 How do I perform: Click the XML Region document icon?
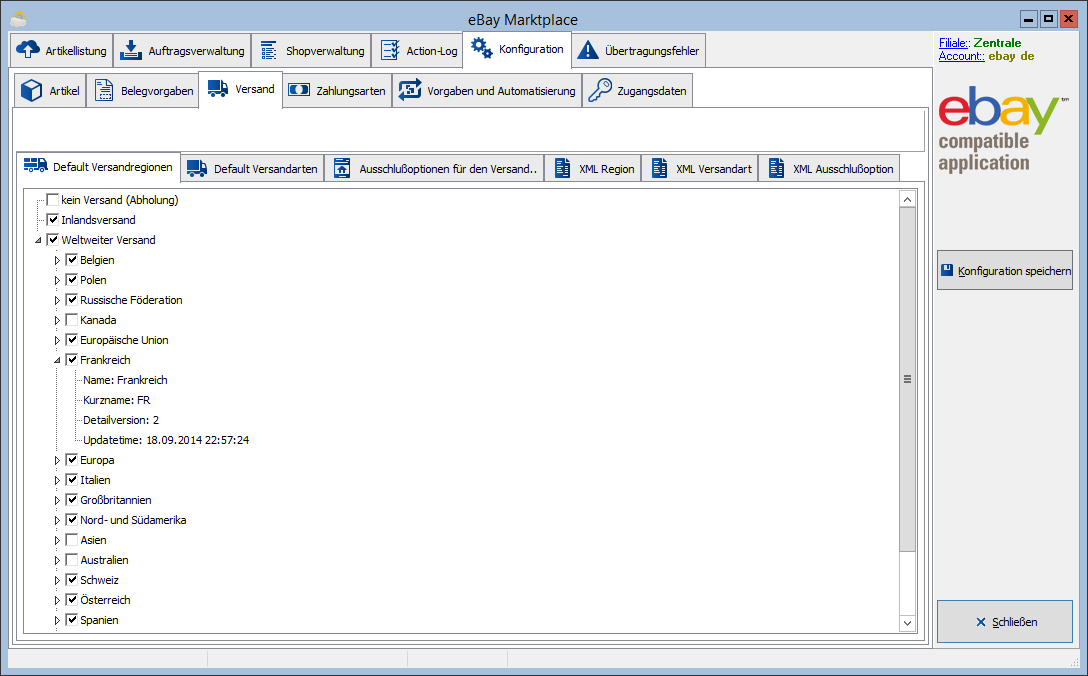563,169
